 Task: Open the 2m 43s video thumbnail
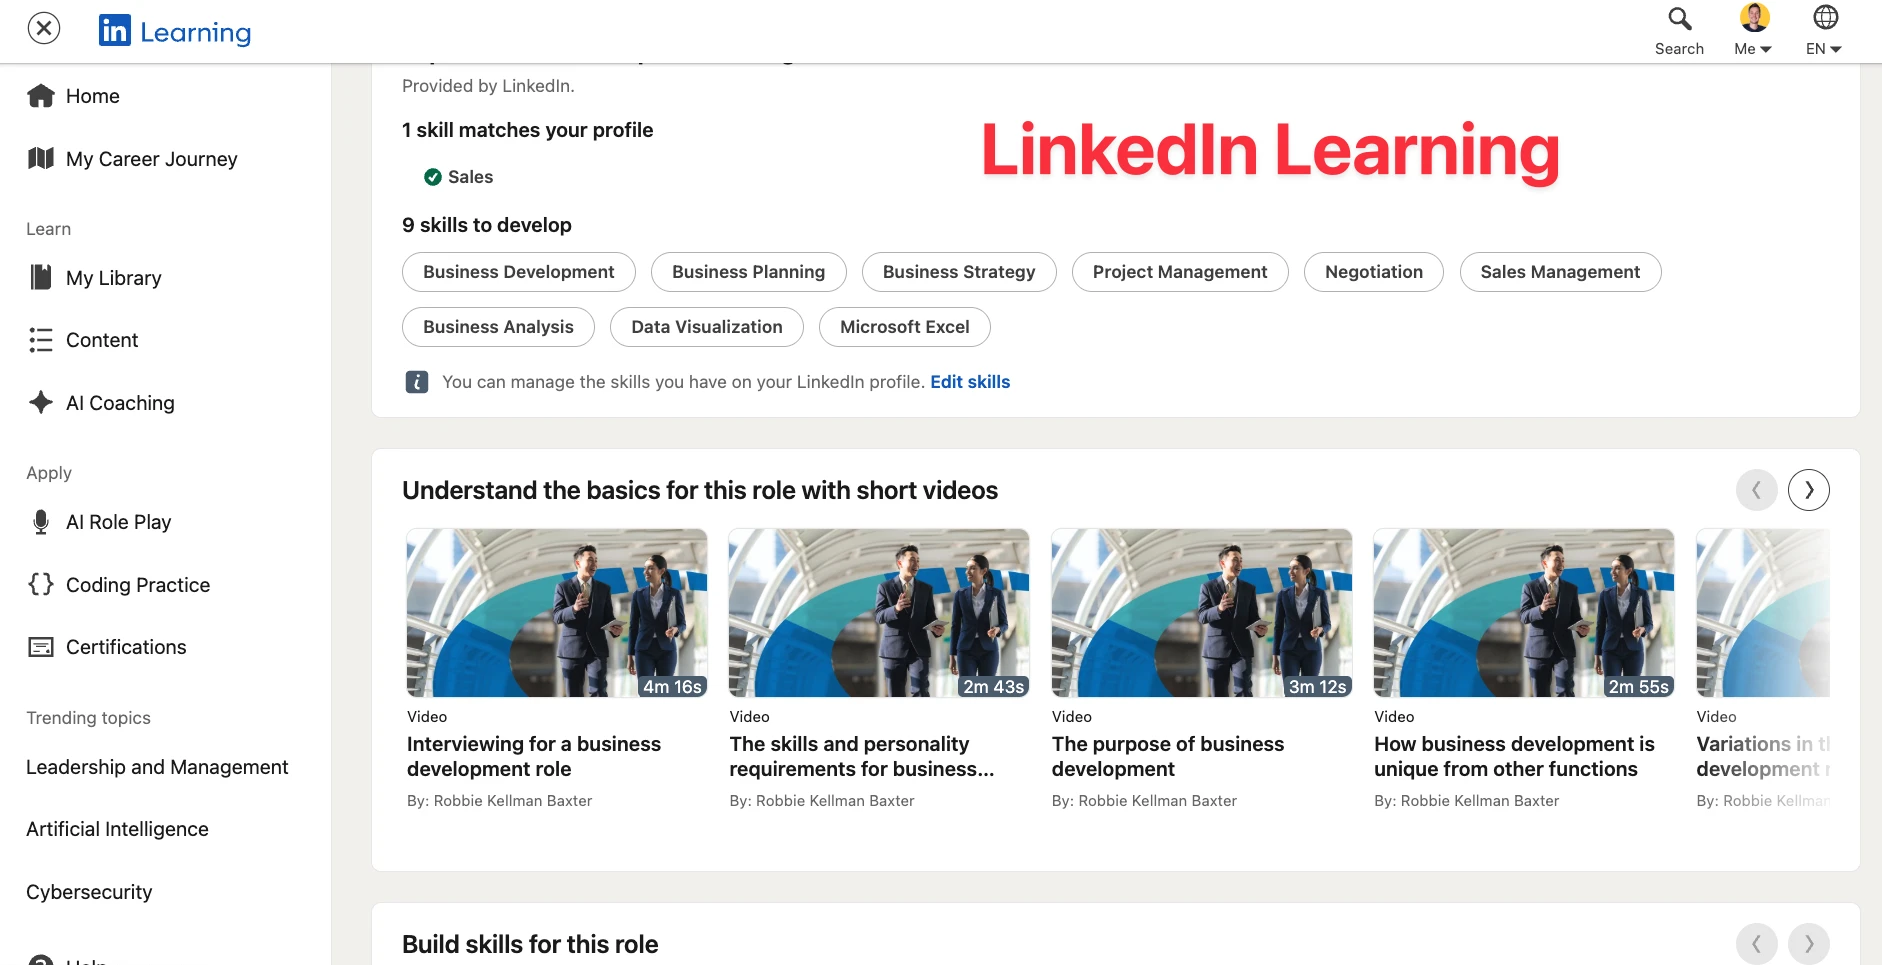[879, 613]
